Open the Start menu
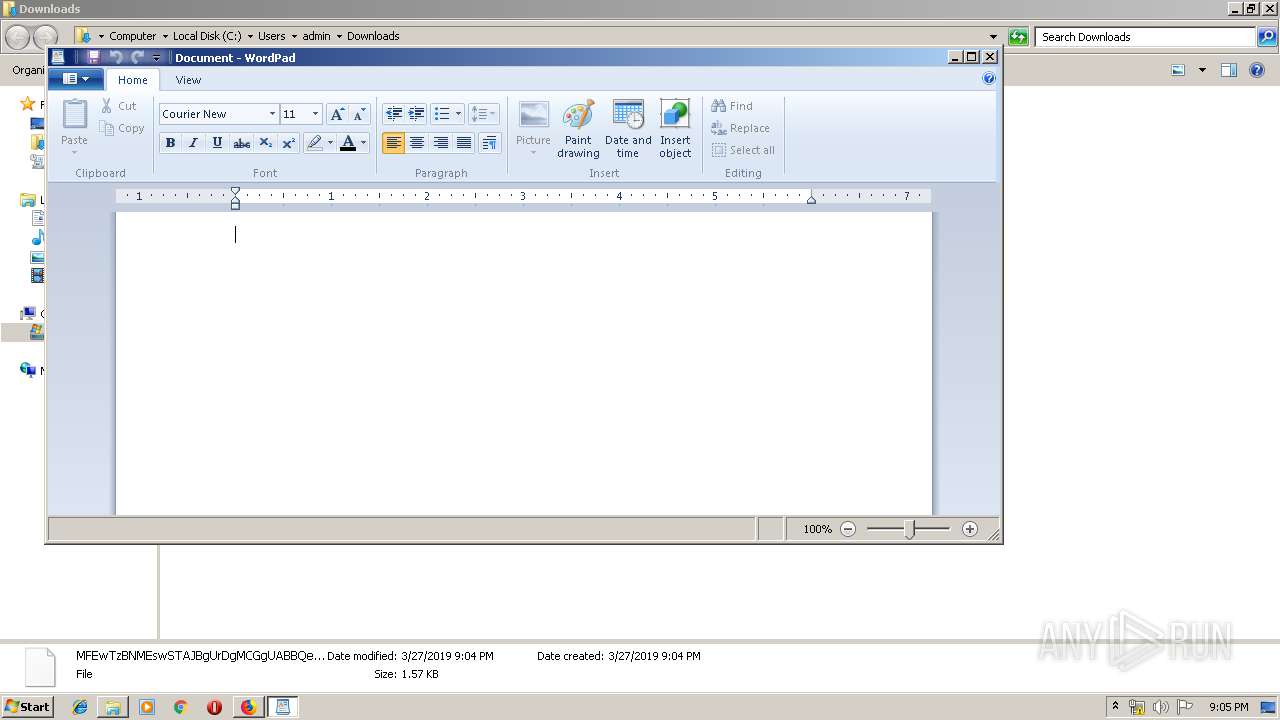 [27, 706]
